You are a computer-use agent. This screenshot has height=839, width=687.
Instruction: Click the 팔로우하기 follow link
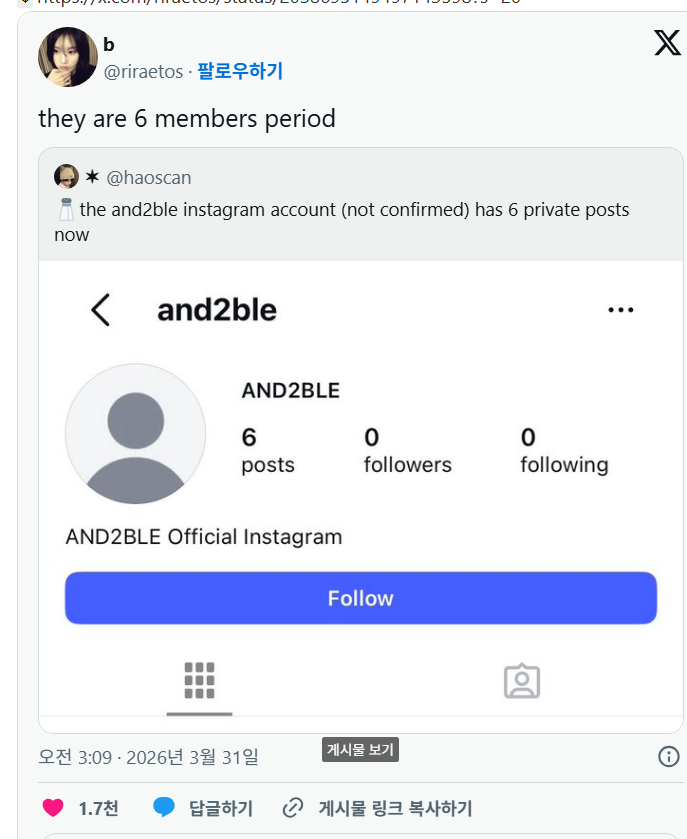pyautogui.click(x=240, y=71)
